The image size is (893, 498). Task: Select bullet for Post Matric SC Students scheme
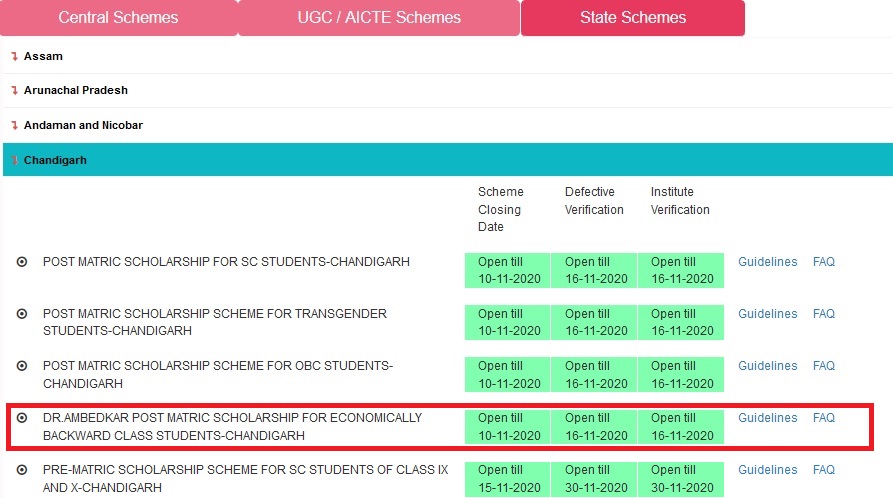point(22,262)
